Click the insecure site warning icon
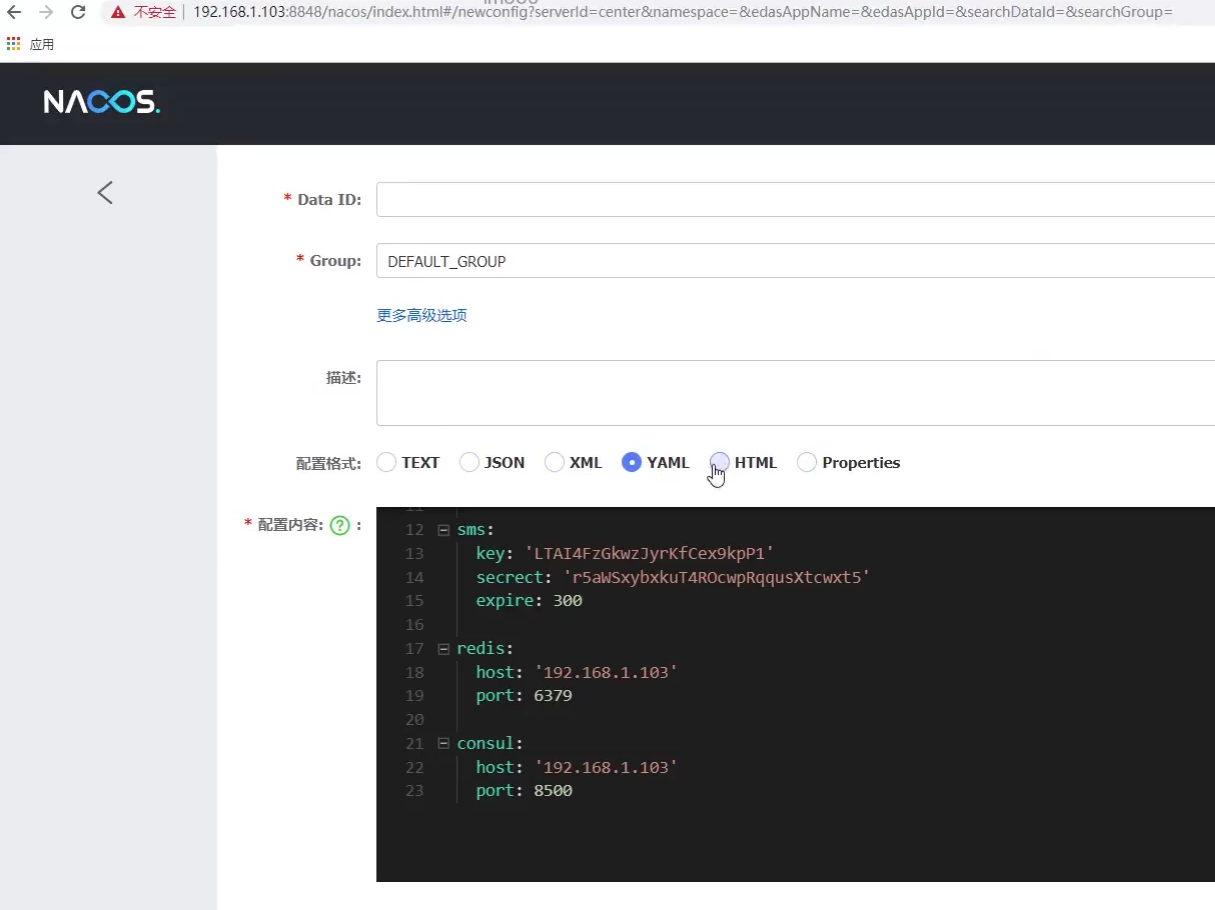1215x910 pixels. [x=118, y=13]
